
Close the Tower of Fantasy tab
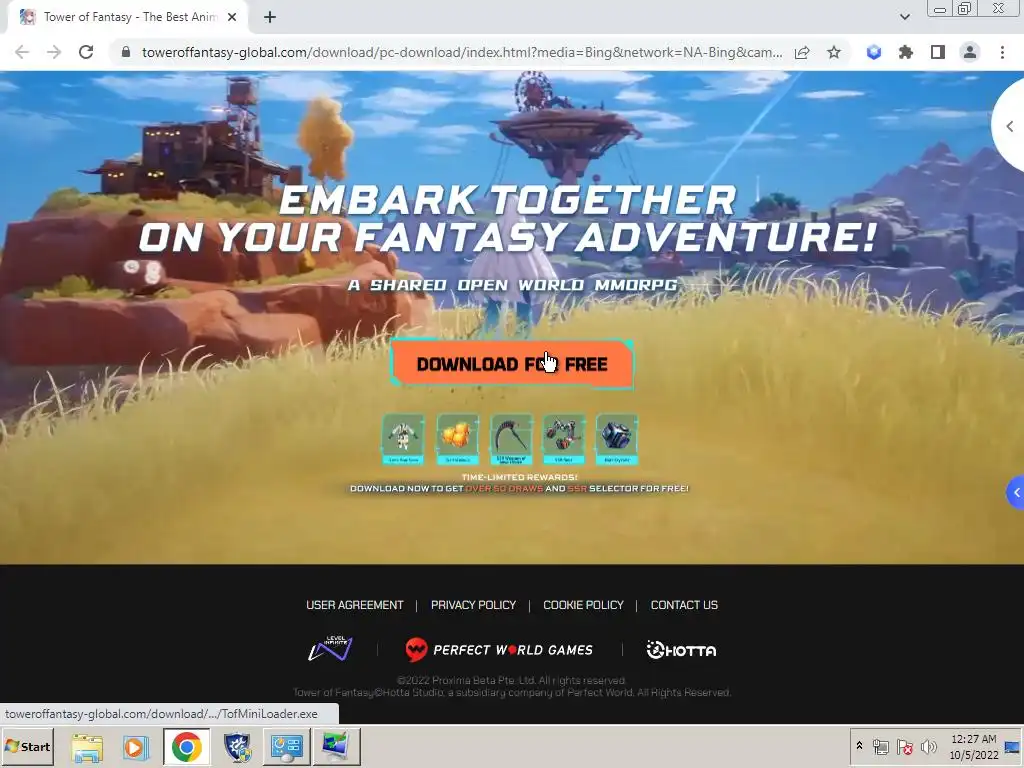point(232,17)
